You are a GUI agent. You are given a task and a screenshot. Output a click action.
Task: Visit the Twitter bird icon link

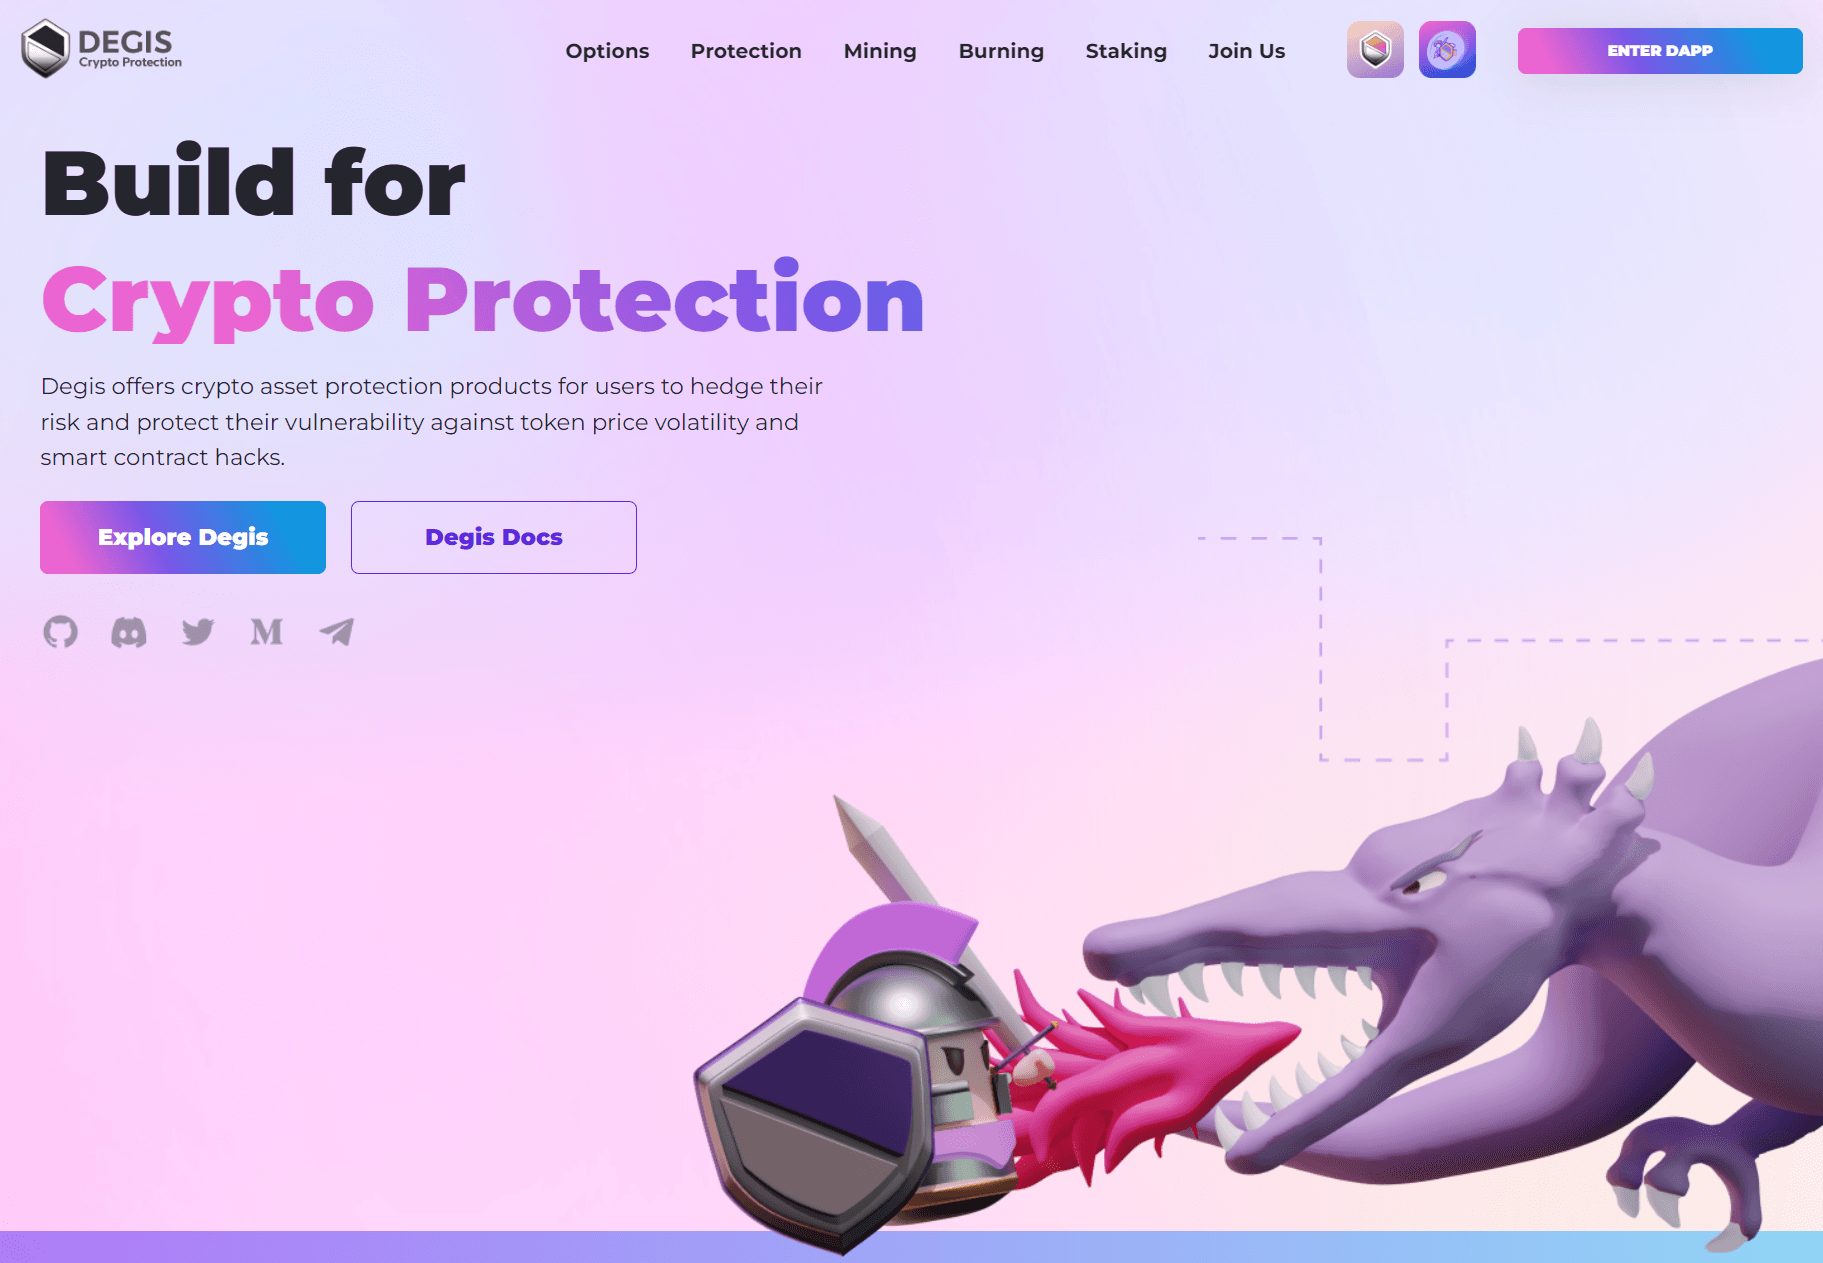(198, 632)
